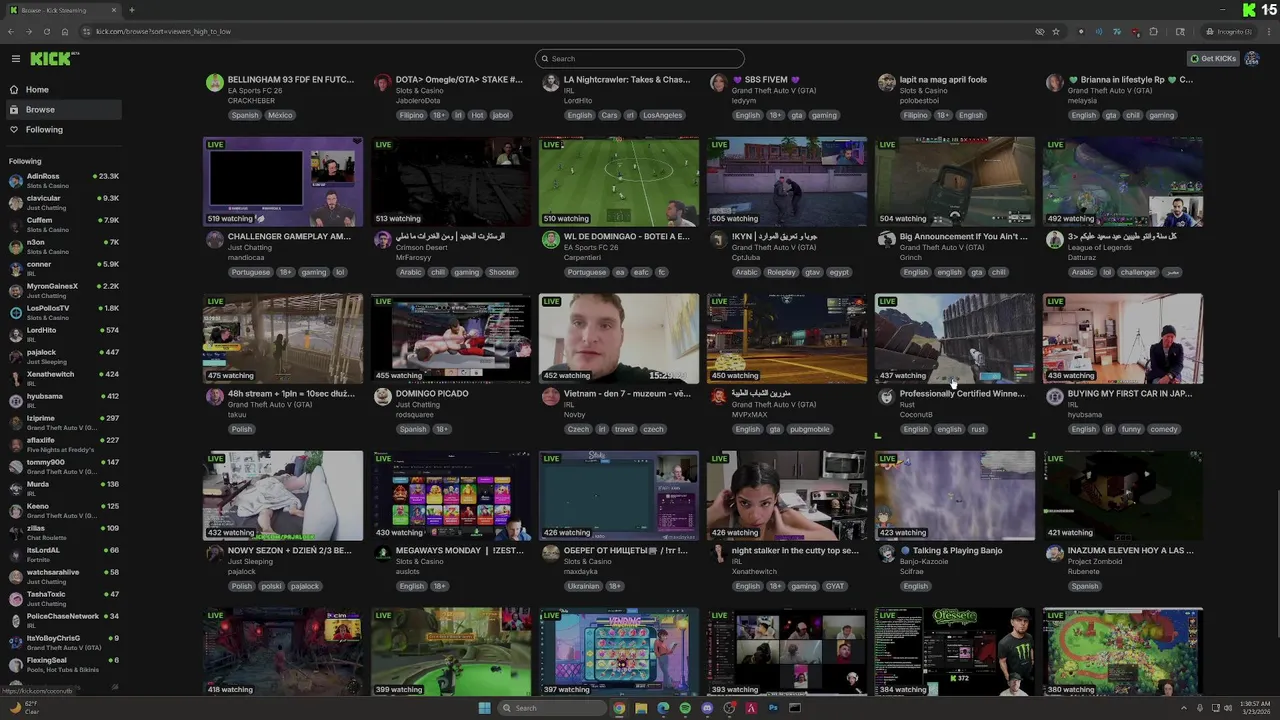Click the Datturaz streamer avatar
1280x720 pixels.
1055,240
